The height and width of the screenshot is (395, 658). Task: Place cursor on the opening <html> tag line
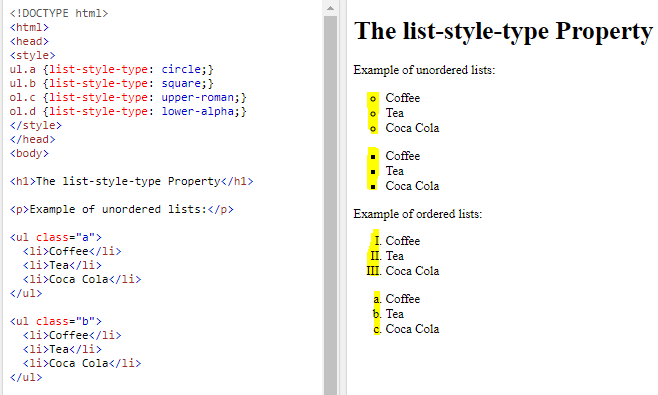point(29,27)
